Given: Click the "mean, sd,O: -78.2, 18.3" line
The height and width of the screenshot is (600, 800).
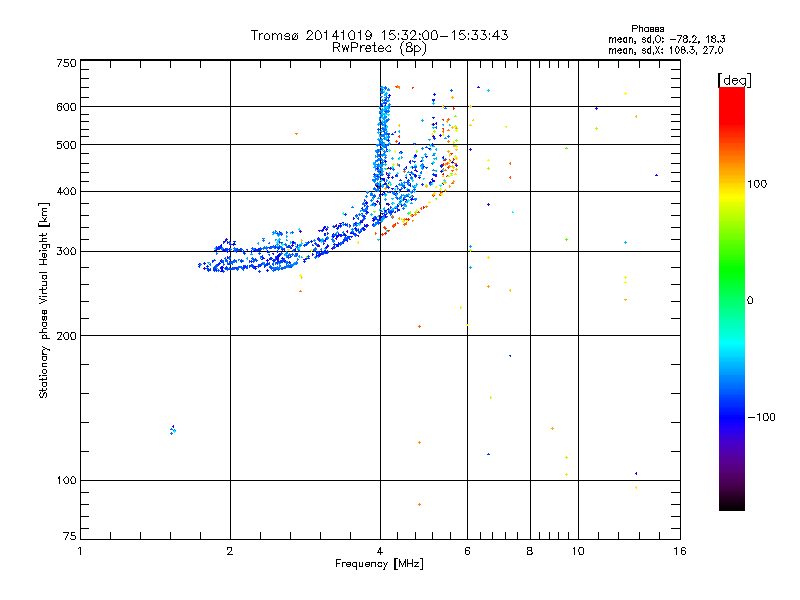Looking at the screenshot, I should tap(666, 39).
